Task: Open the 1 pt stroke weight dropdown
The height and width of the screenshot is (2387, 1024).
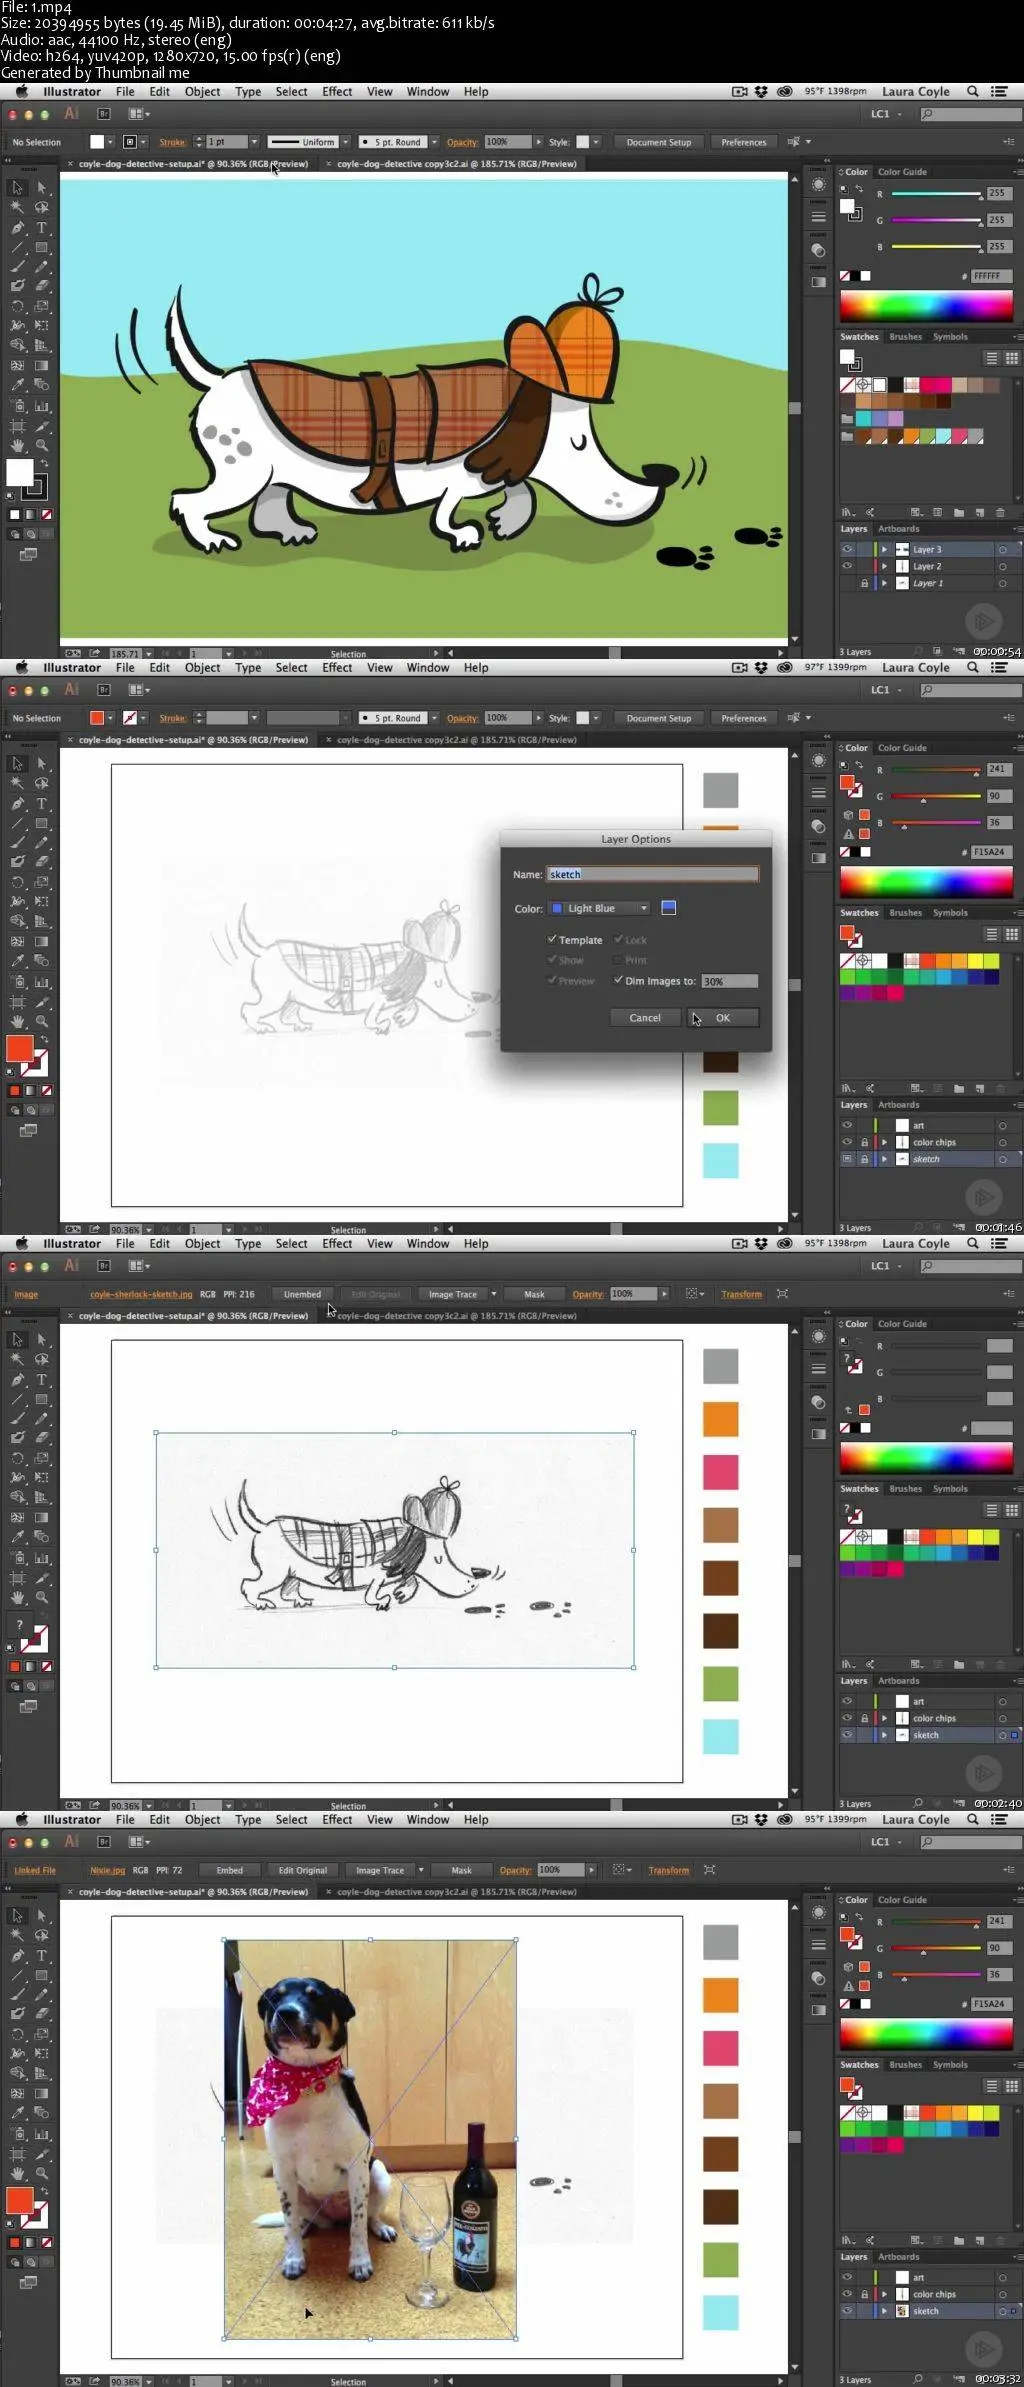Action: click(254, 142)
